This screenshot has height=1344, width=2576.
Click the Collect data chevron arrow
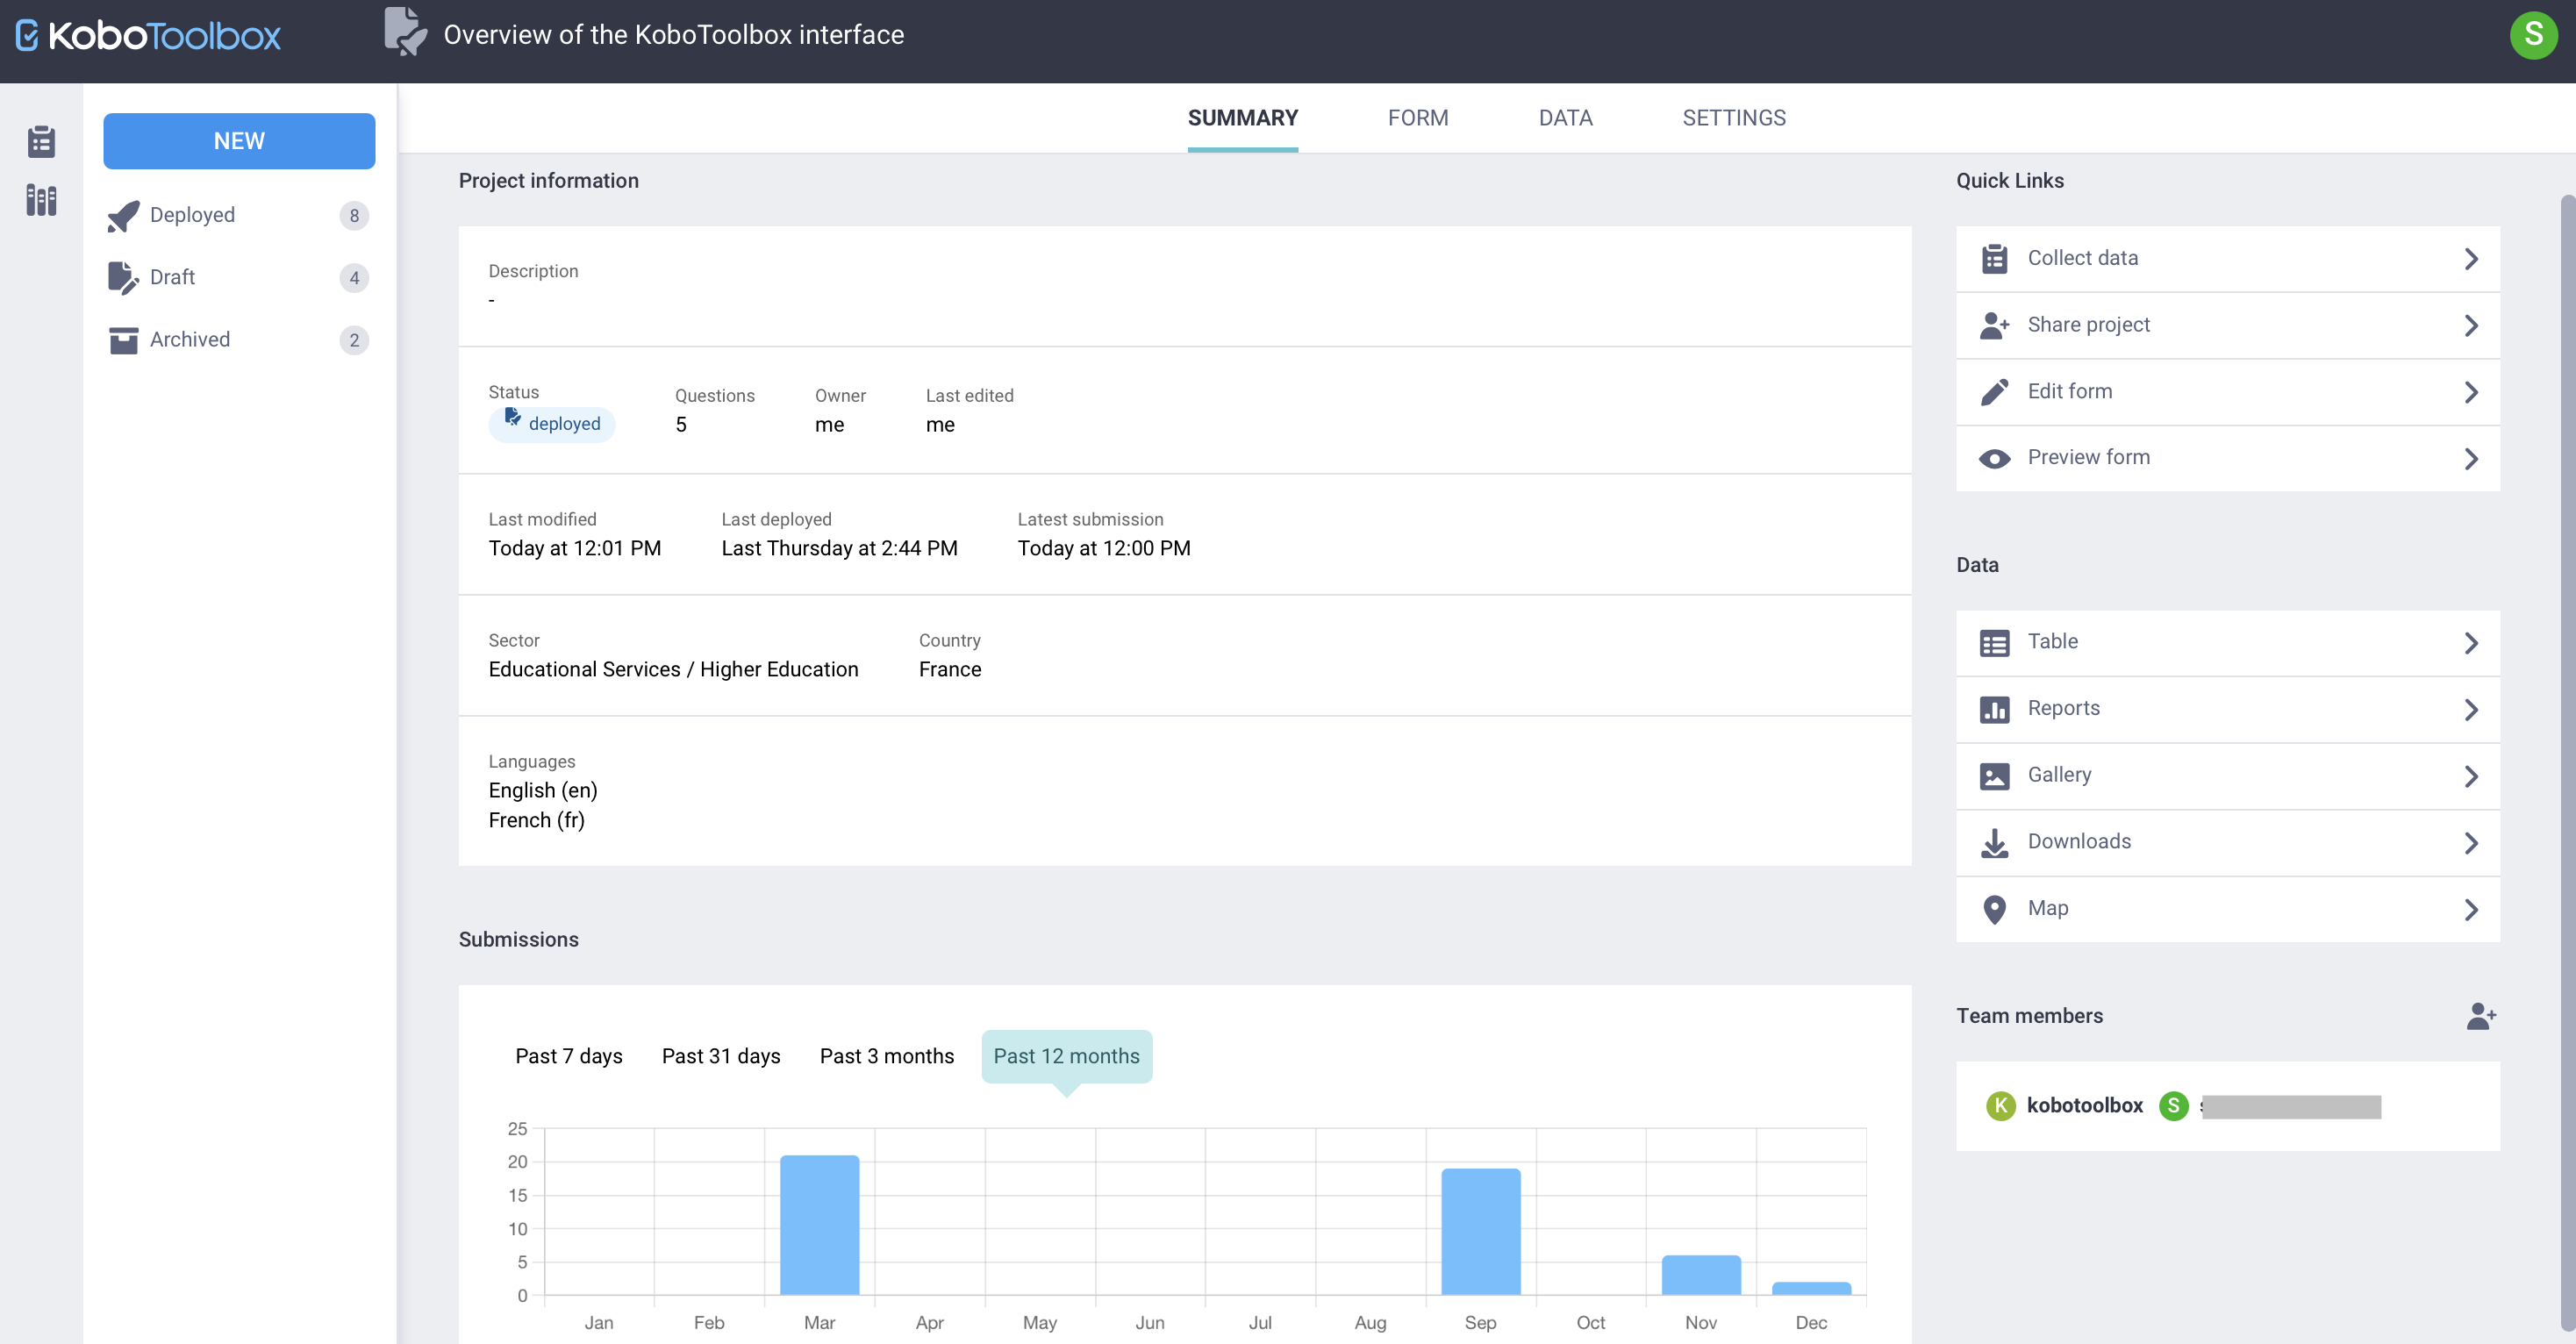2470,259
